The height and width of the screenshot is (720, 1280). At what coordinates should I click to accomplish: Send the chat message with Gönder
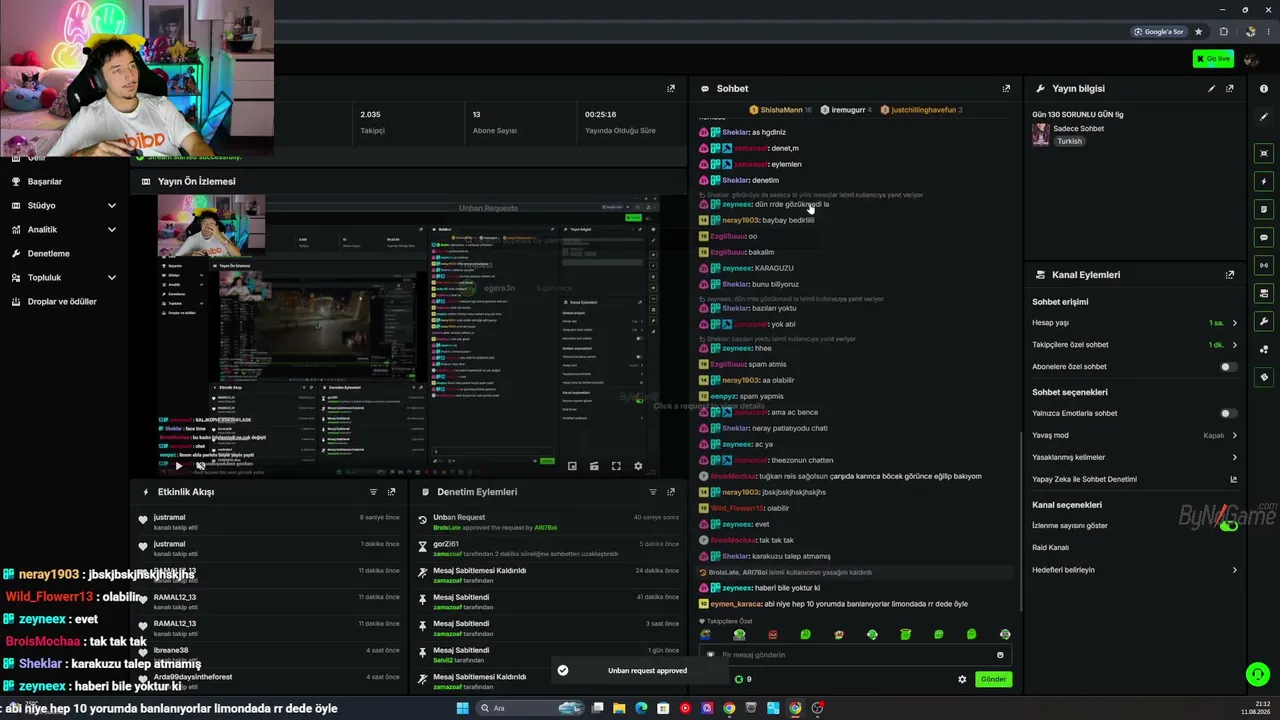pos(993,679)
